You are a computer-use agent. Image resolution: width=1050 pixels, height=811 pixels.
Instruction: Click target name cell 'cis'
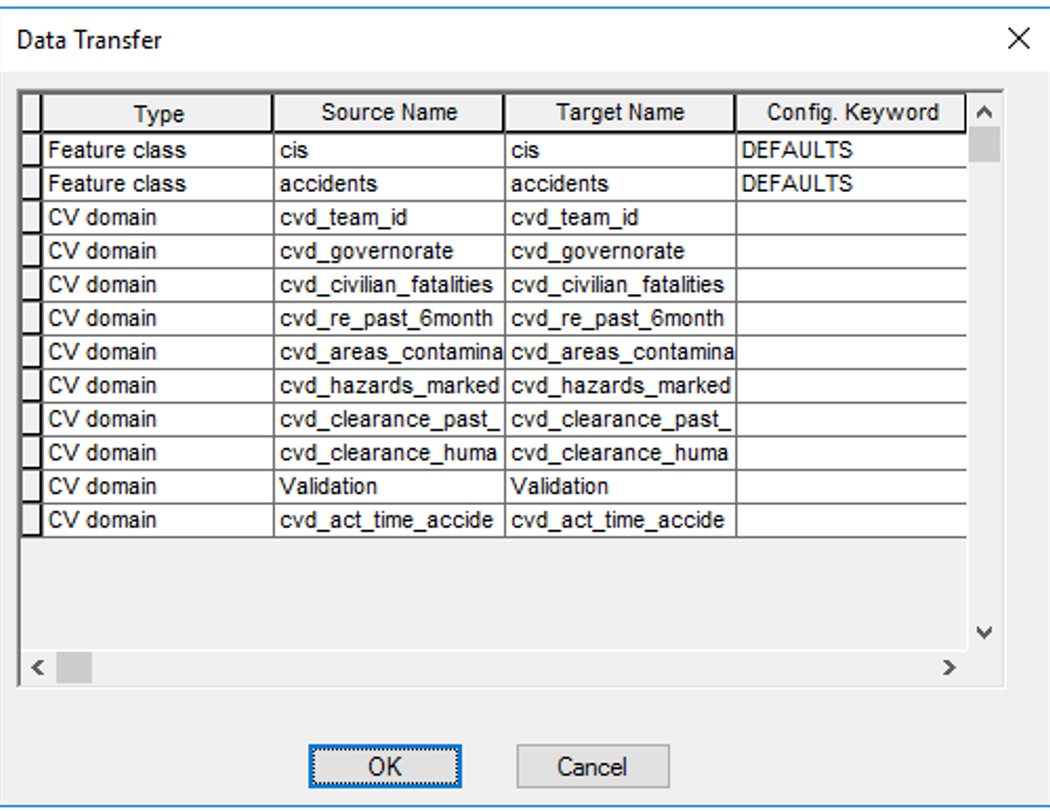[620, 150]
